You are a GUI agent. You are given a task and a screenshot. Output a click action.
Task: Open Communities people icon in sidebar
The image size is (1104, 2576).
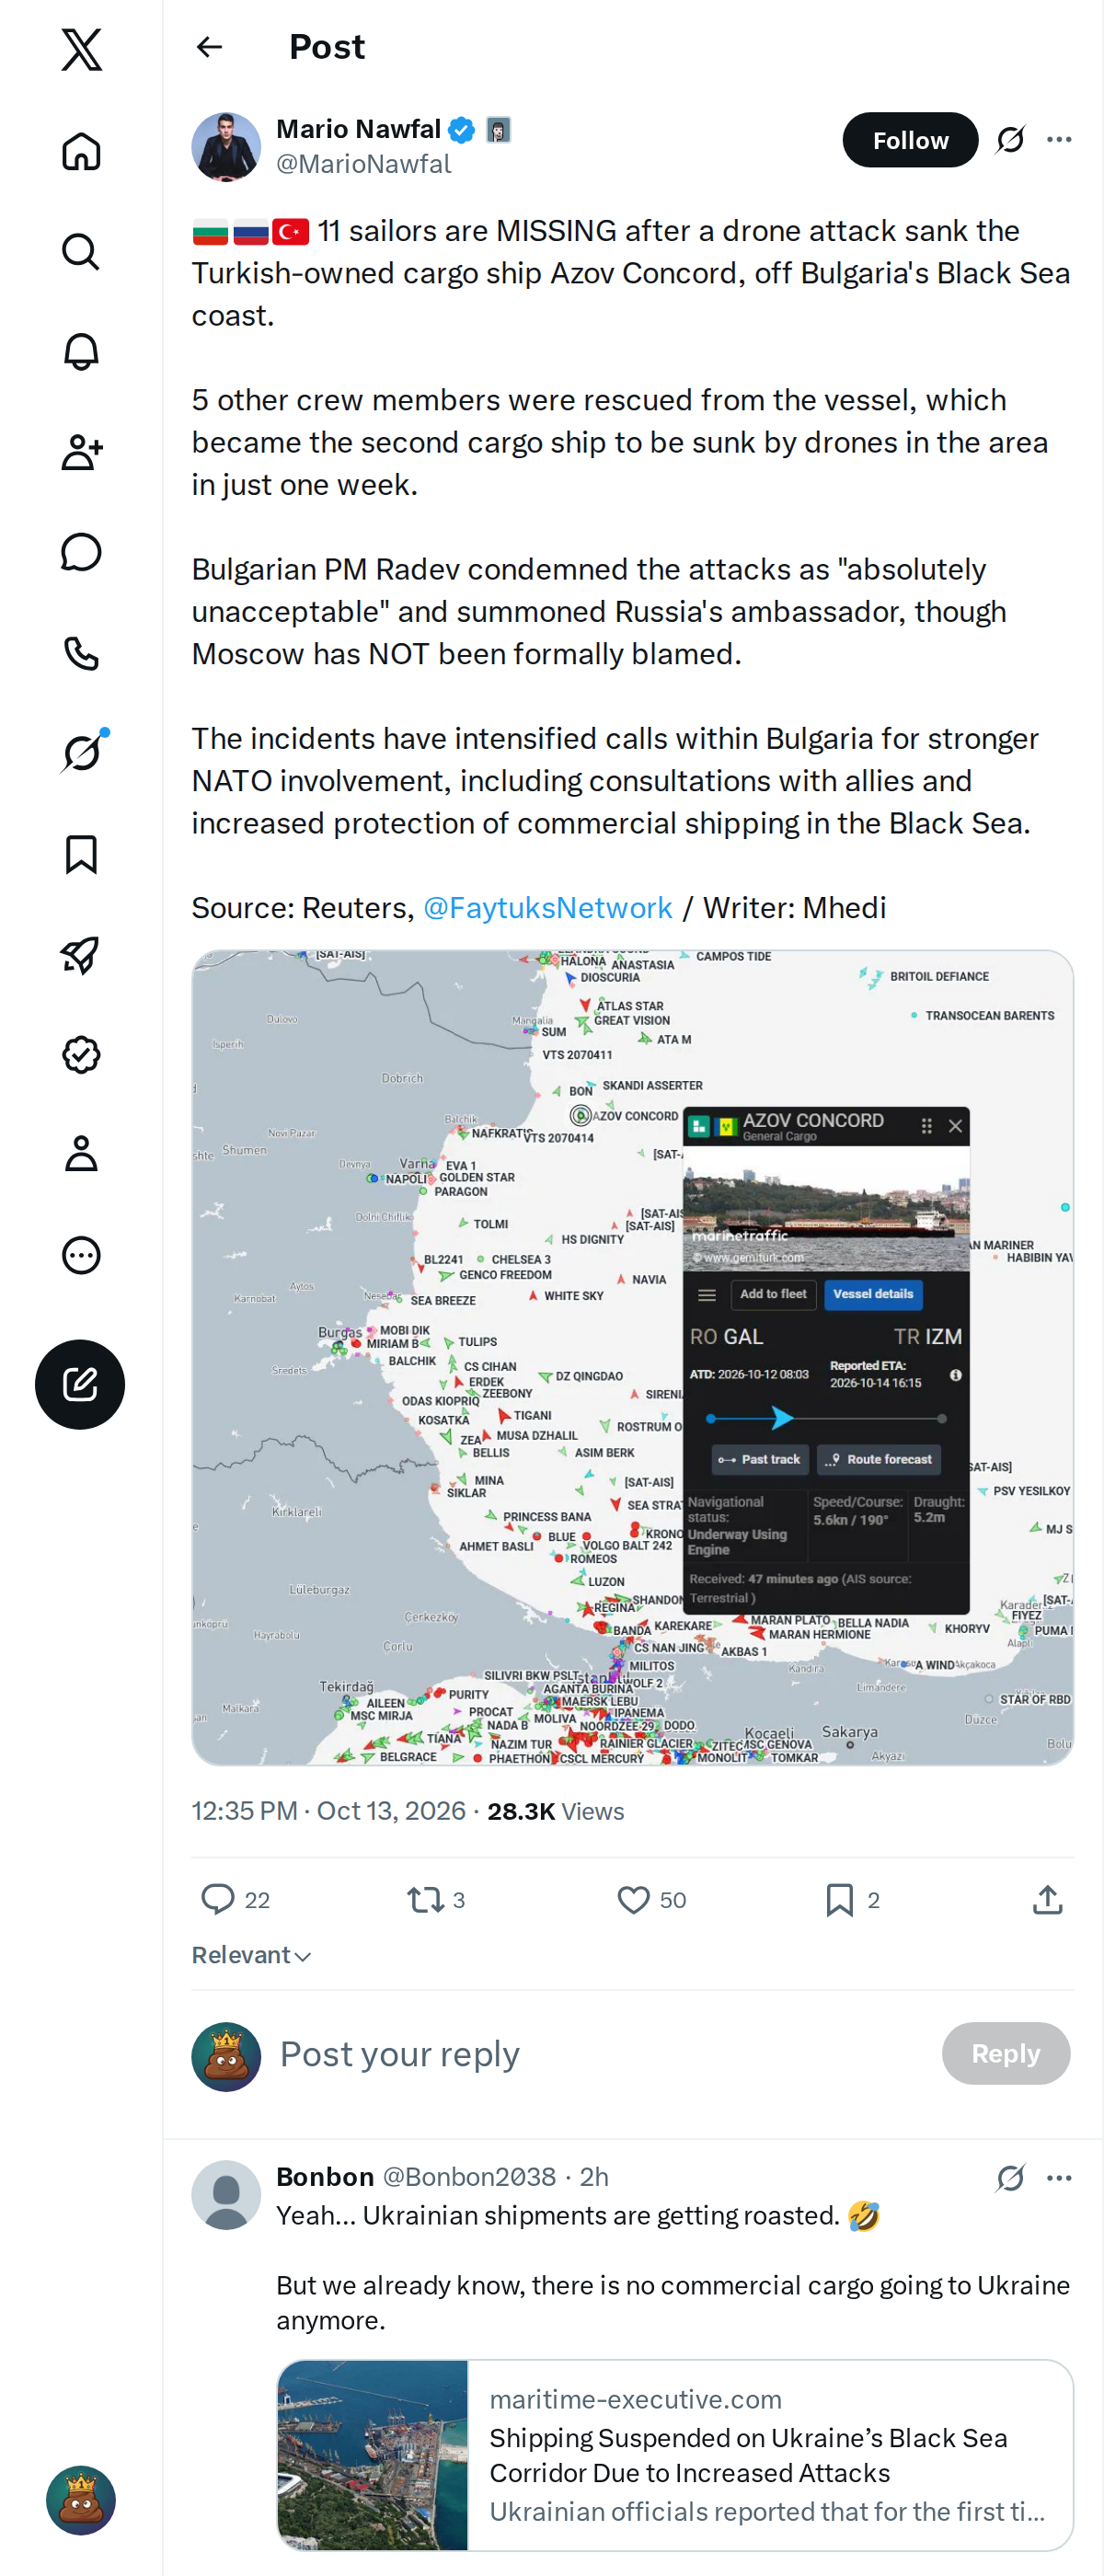(81, 452)
